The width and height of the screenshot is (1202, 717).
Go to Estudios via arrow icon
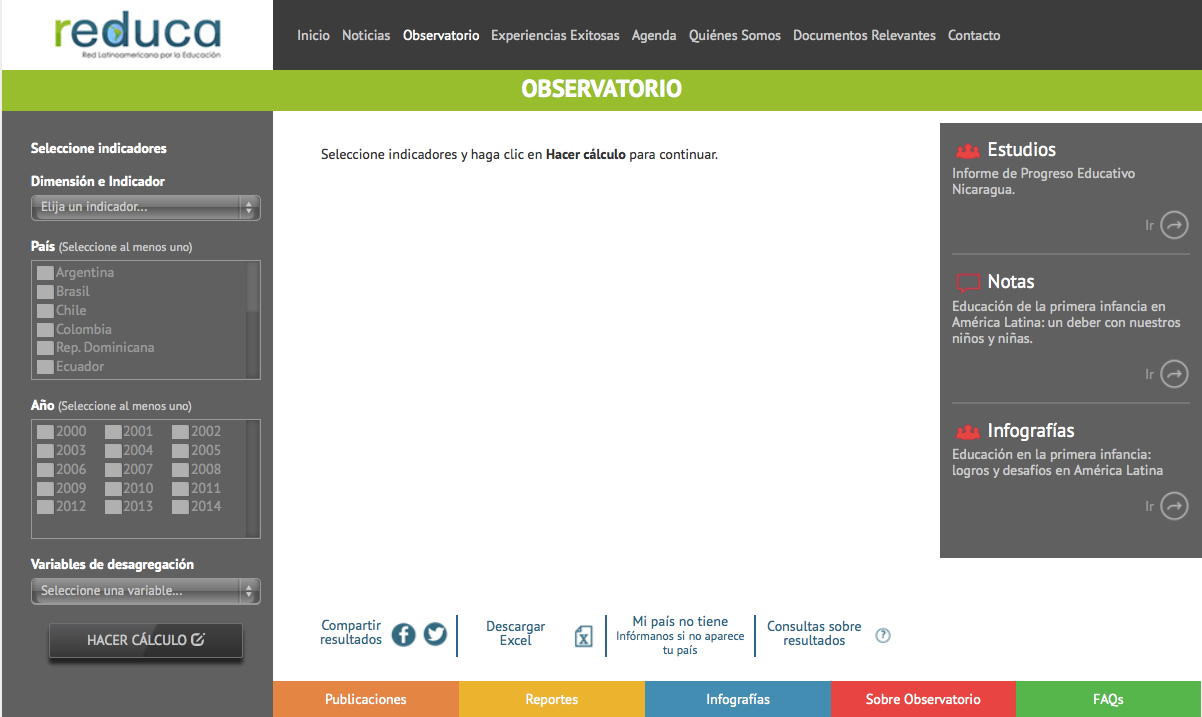1174,225
